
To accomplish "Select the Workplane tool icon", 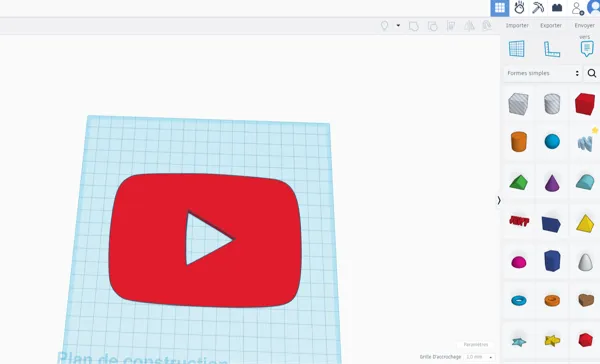I will [517, 49].
